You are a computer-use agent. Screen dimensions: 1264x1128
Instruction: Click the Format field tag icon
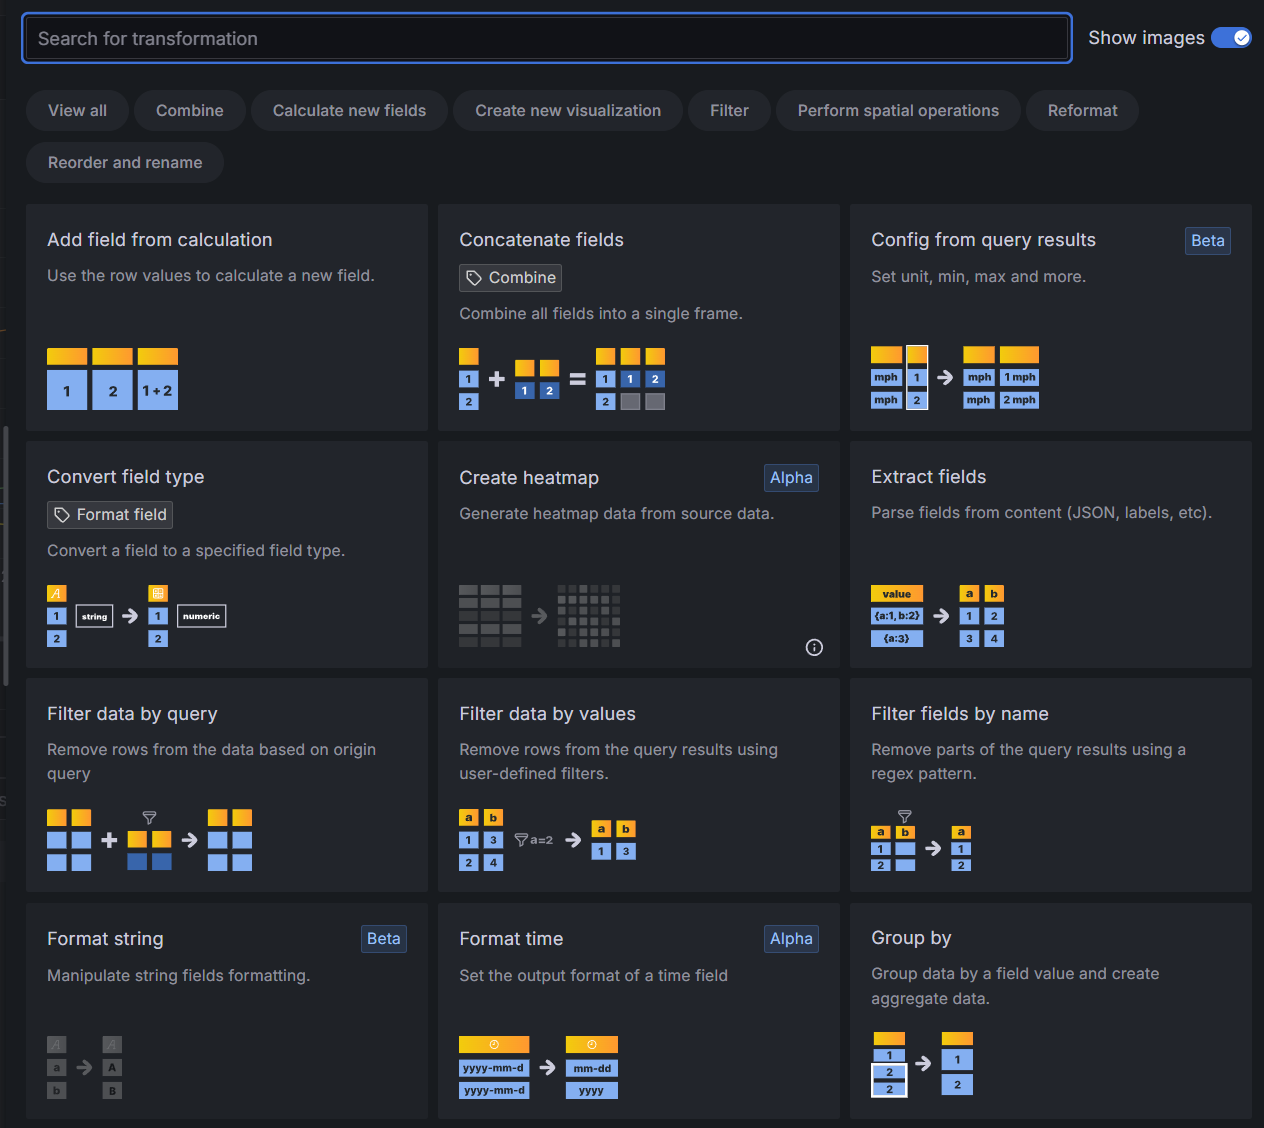[x=62, y=515]
